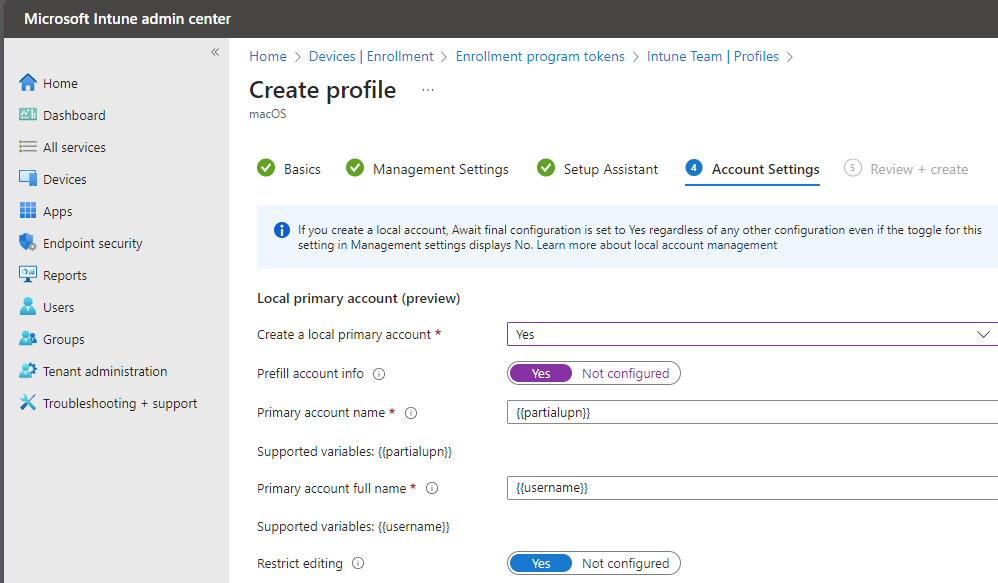
Task: Open the ellipsis menu beside Create profile
Action: click(x=428, y=90)
